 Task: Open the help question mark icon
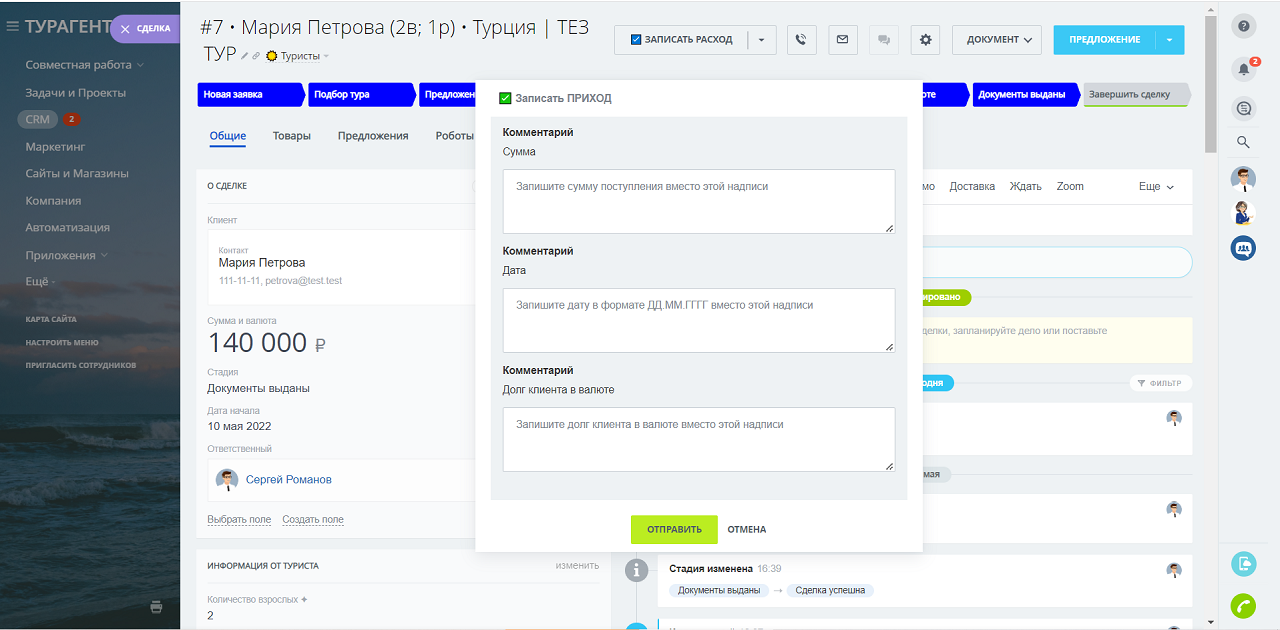(x=1244, y=26)
